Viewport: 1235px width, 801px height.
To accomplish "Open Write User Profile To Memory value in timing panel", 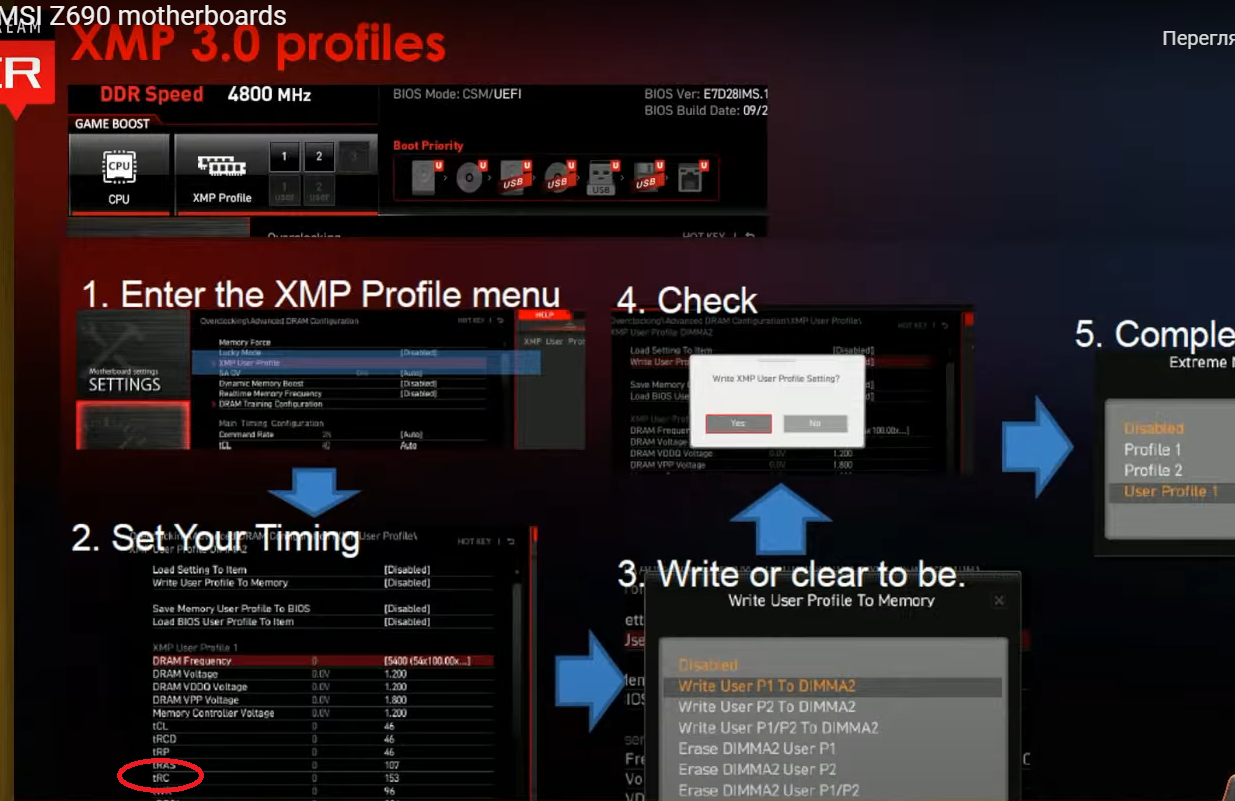I will coord(407,583).
